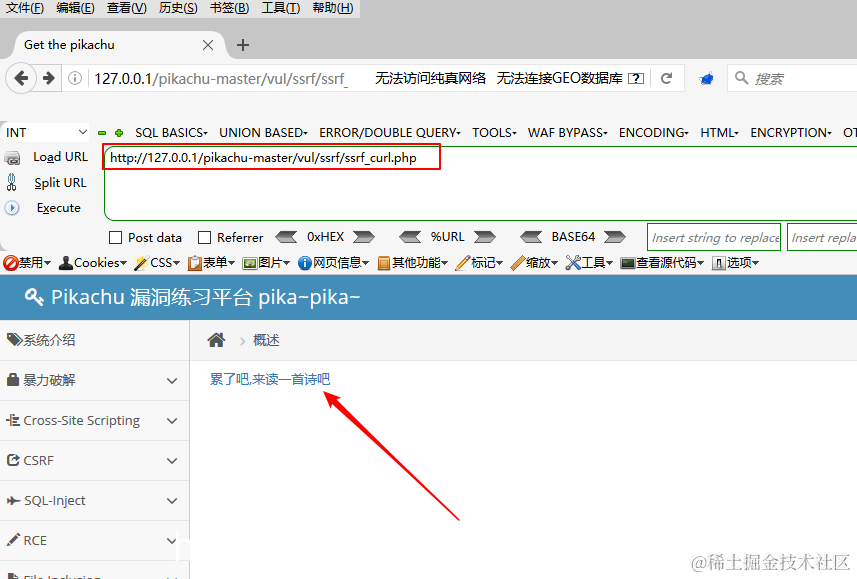The width and height of the screenshot is (857, 579).
Task: Enable the Post data checkbox
Action: [115, 237]
